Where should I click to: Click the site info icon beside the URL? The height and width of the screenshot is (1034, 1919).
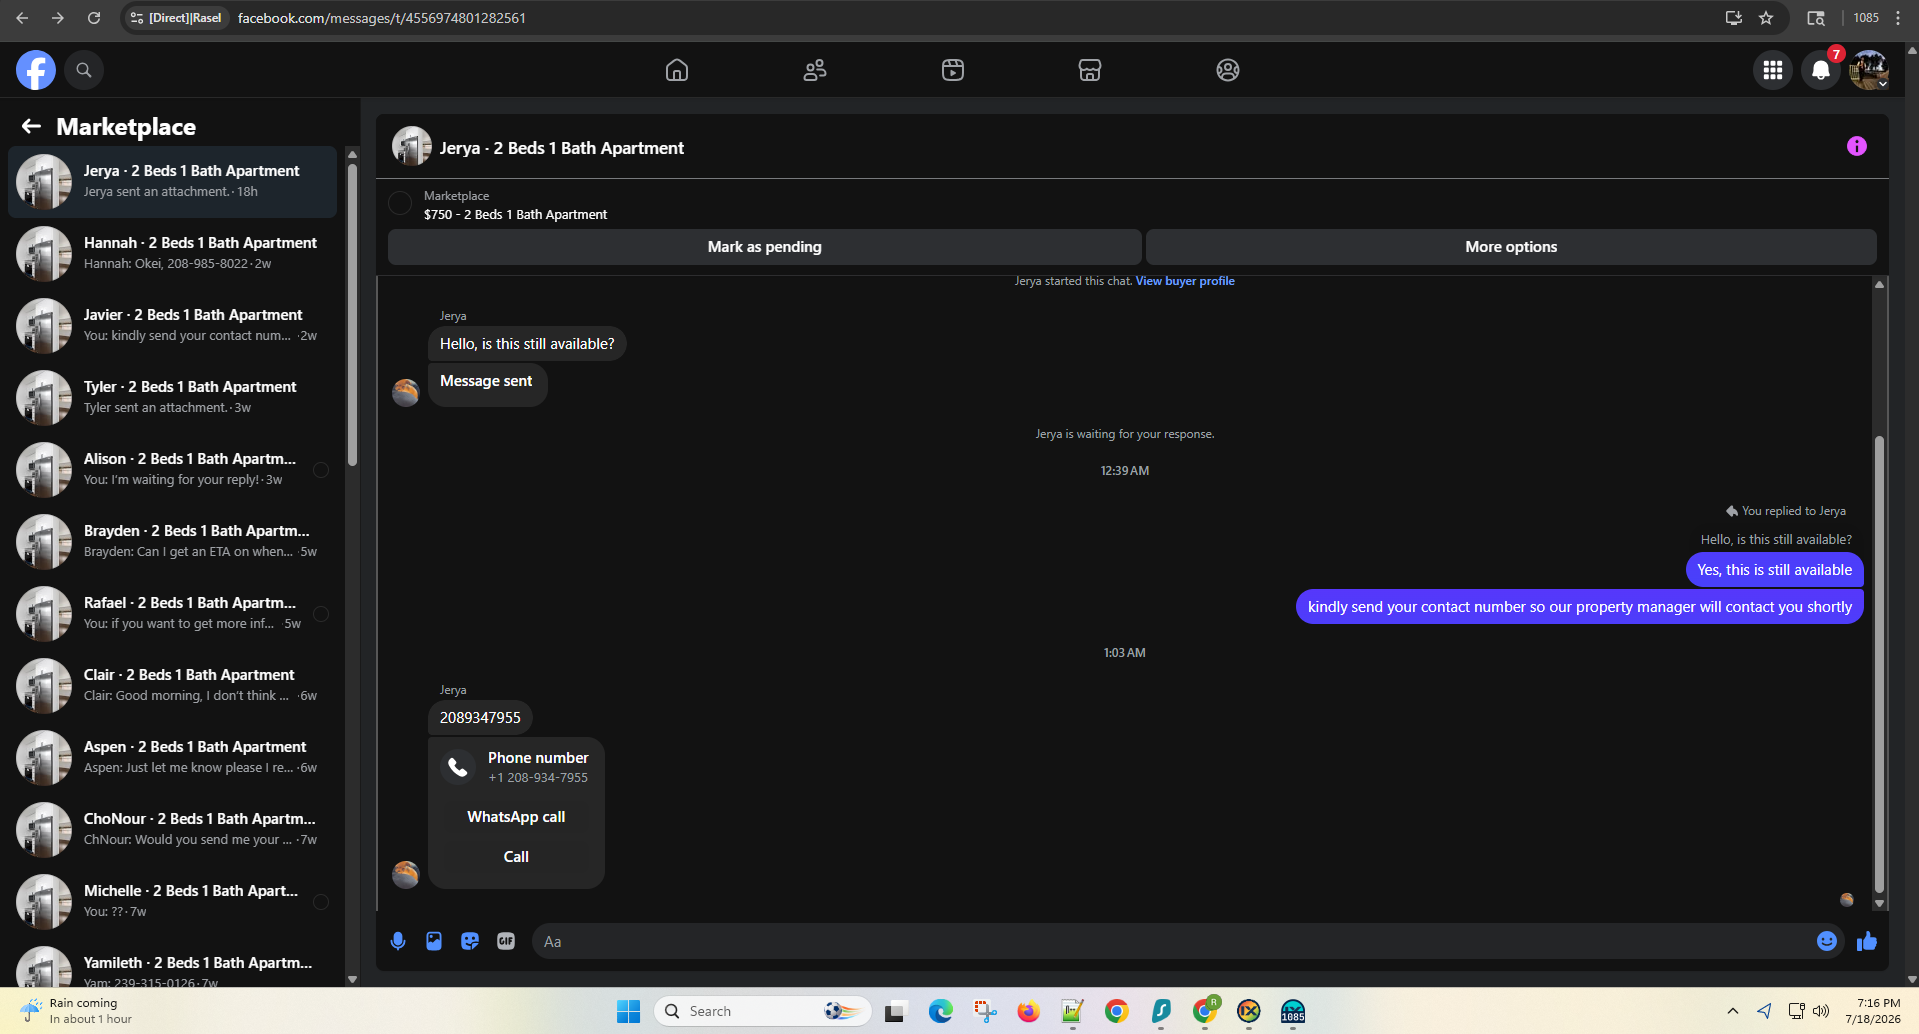click(137, 18)
